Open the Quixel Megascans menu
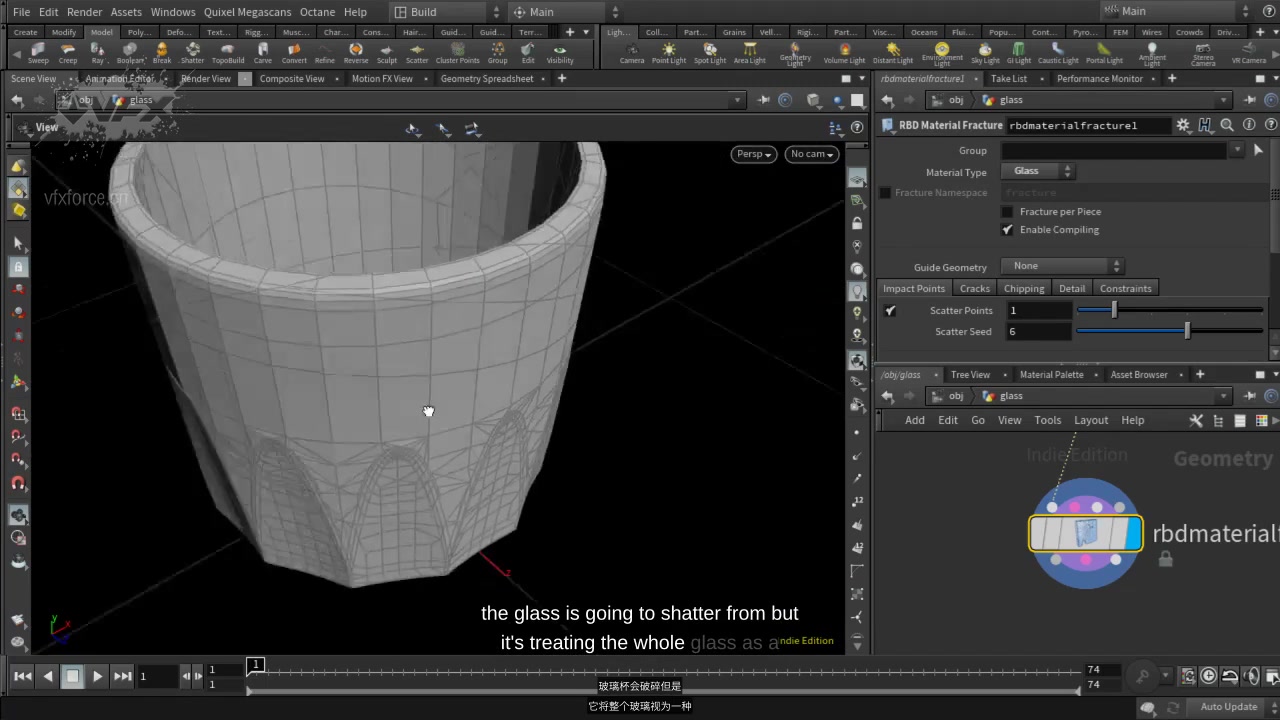1280x720 pixels. pos(248,12)
